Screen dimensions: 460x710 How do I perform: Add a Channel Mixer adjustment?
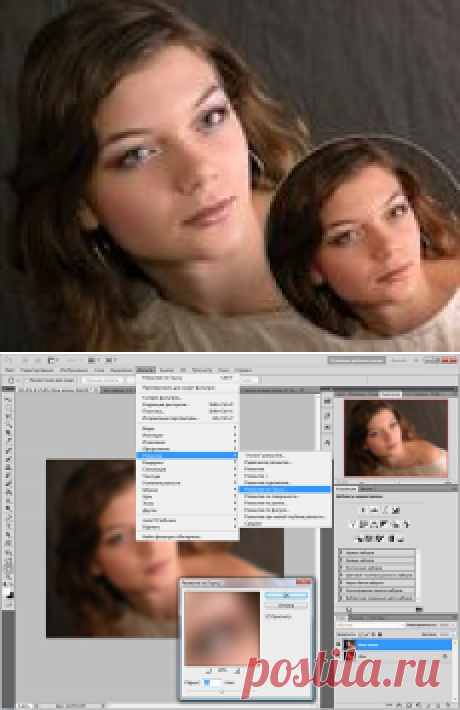click(x=407, y=524)
